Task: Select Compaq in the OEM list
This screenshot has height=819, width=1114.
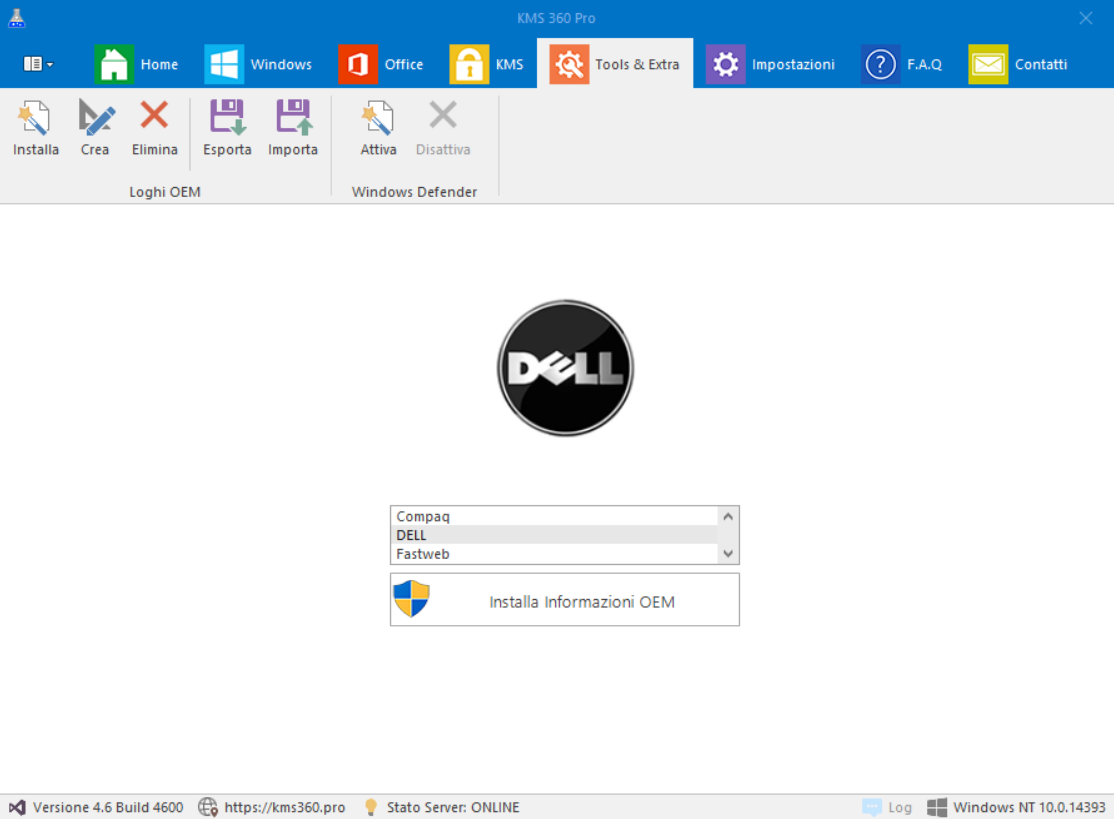Action: pos(554,516)
